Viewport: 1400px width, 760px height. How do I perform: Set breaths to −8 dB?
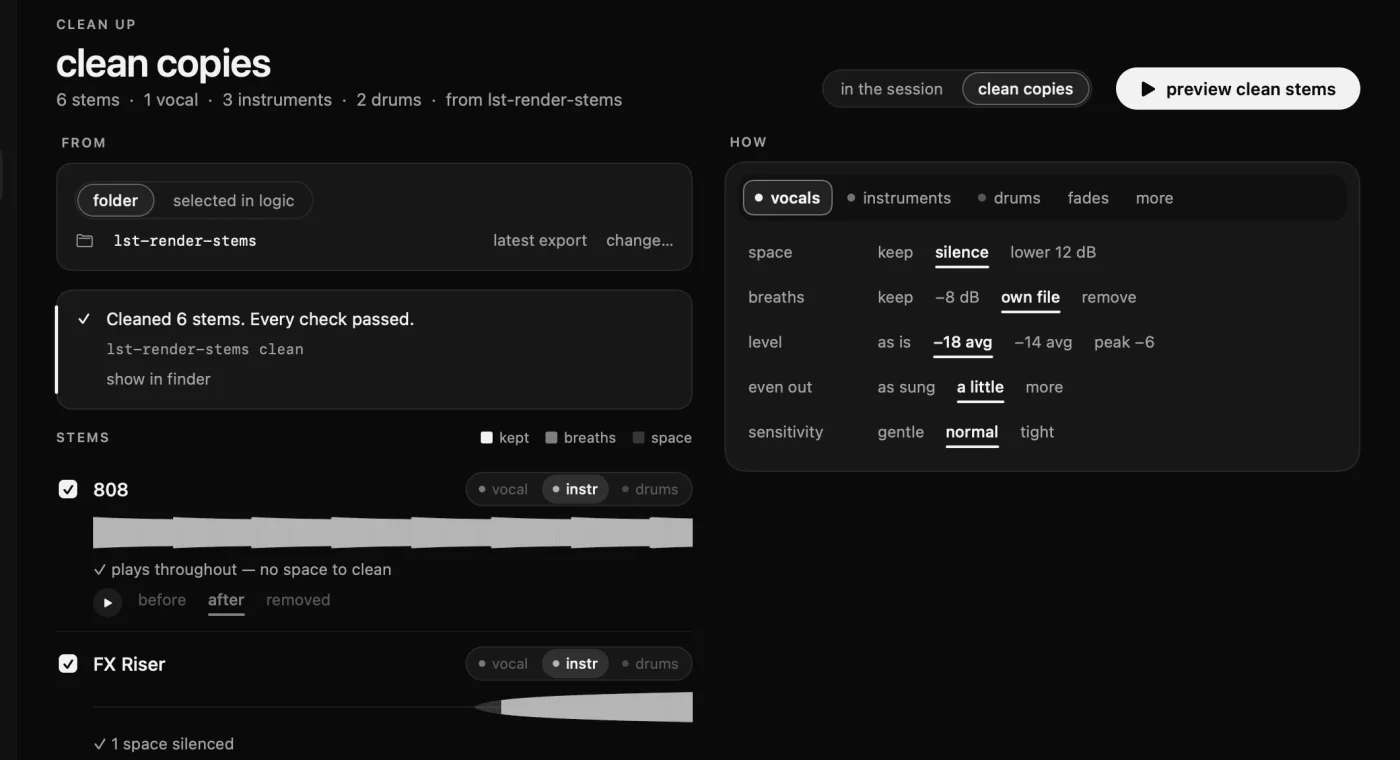click(x=957, y=297)
